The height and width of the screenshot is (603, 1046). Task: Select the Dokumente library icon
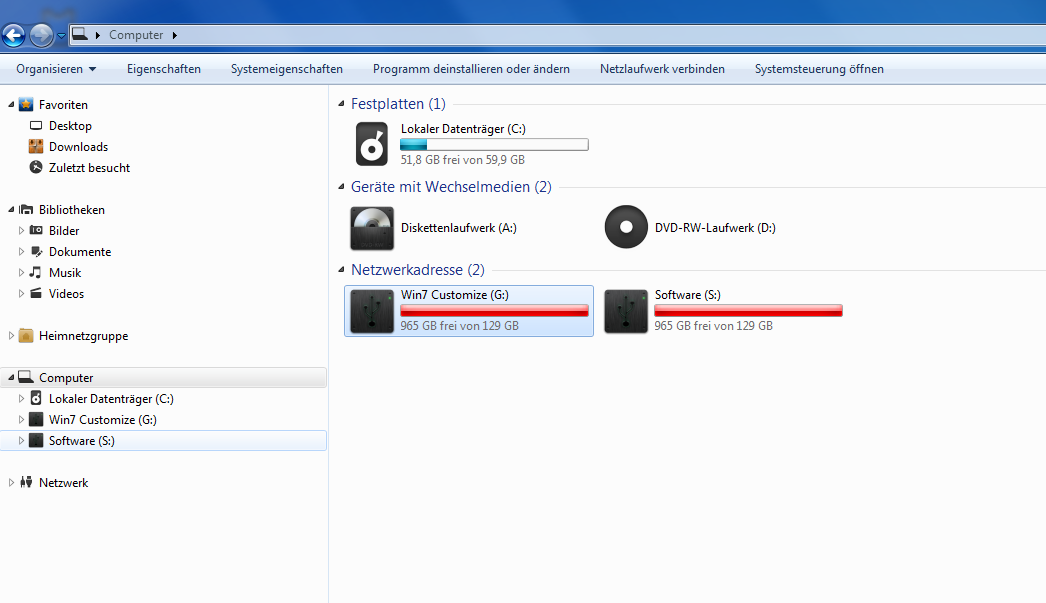pos(37,251)
